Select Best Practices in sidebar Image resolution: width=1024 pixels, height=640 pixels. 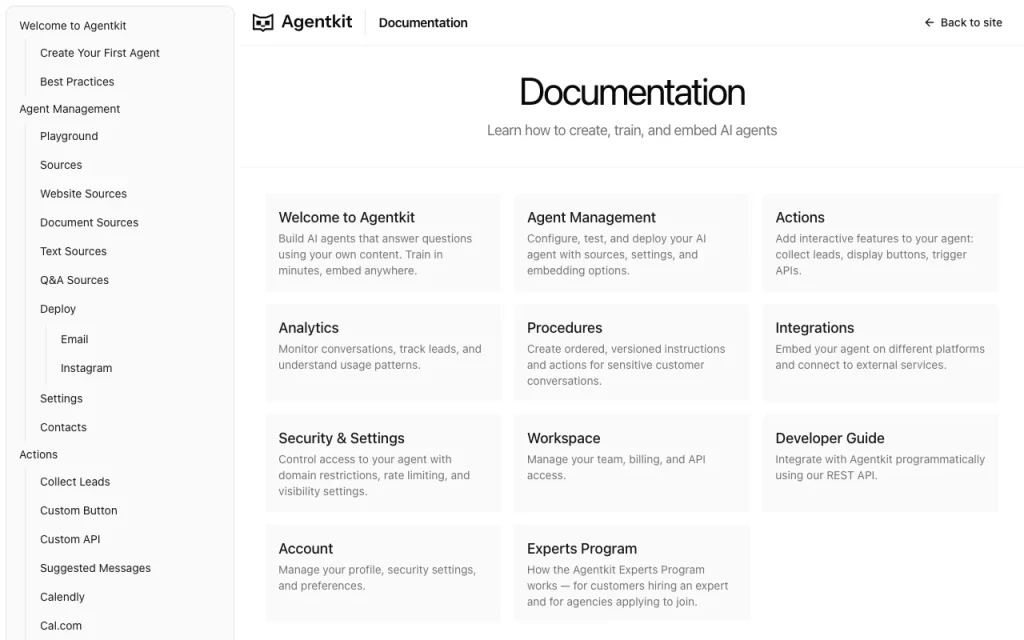pyautogui.click(x=77, y=82)
